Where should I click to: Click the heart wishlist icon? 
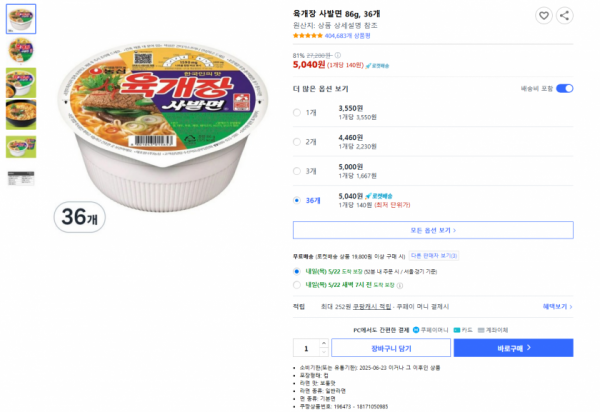pyautogui.click(x=543, y=16)
